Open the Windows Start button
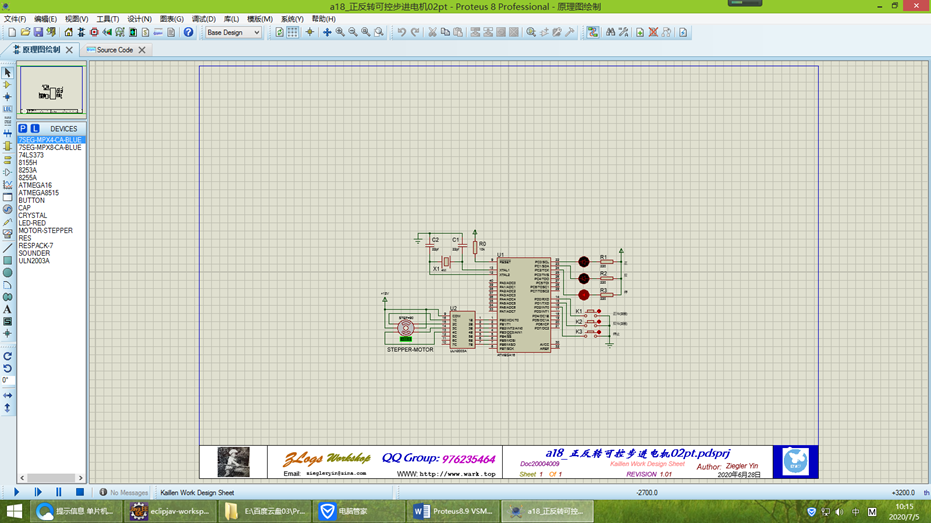This screenshot has height=524, width=931. (14, 511)
